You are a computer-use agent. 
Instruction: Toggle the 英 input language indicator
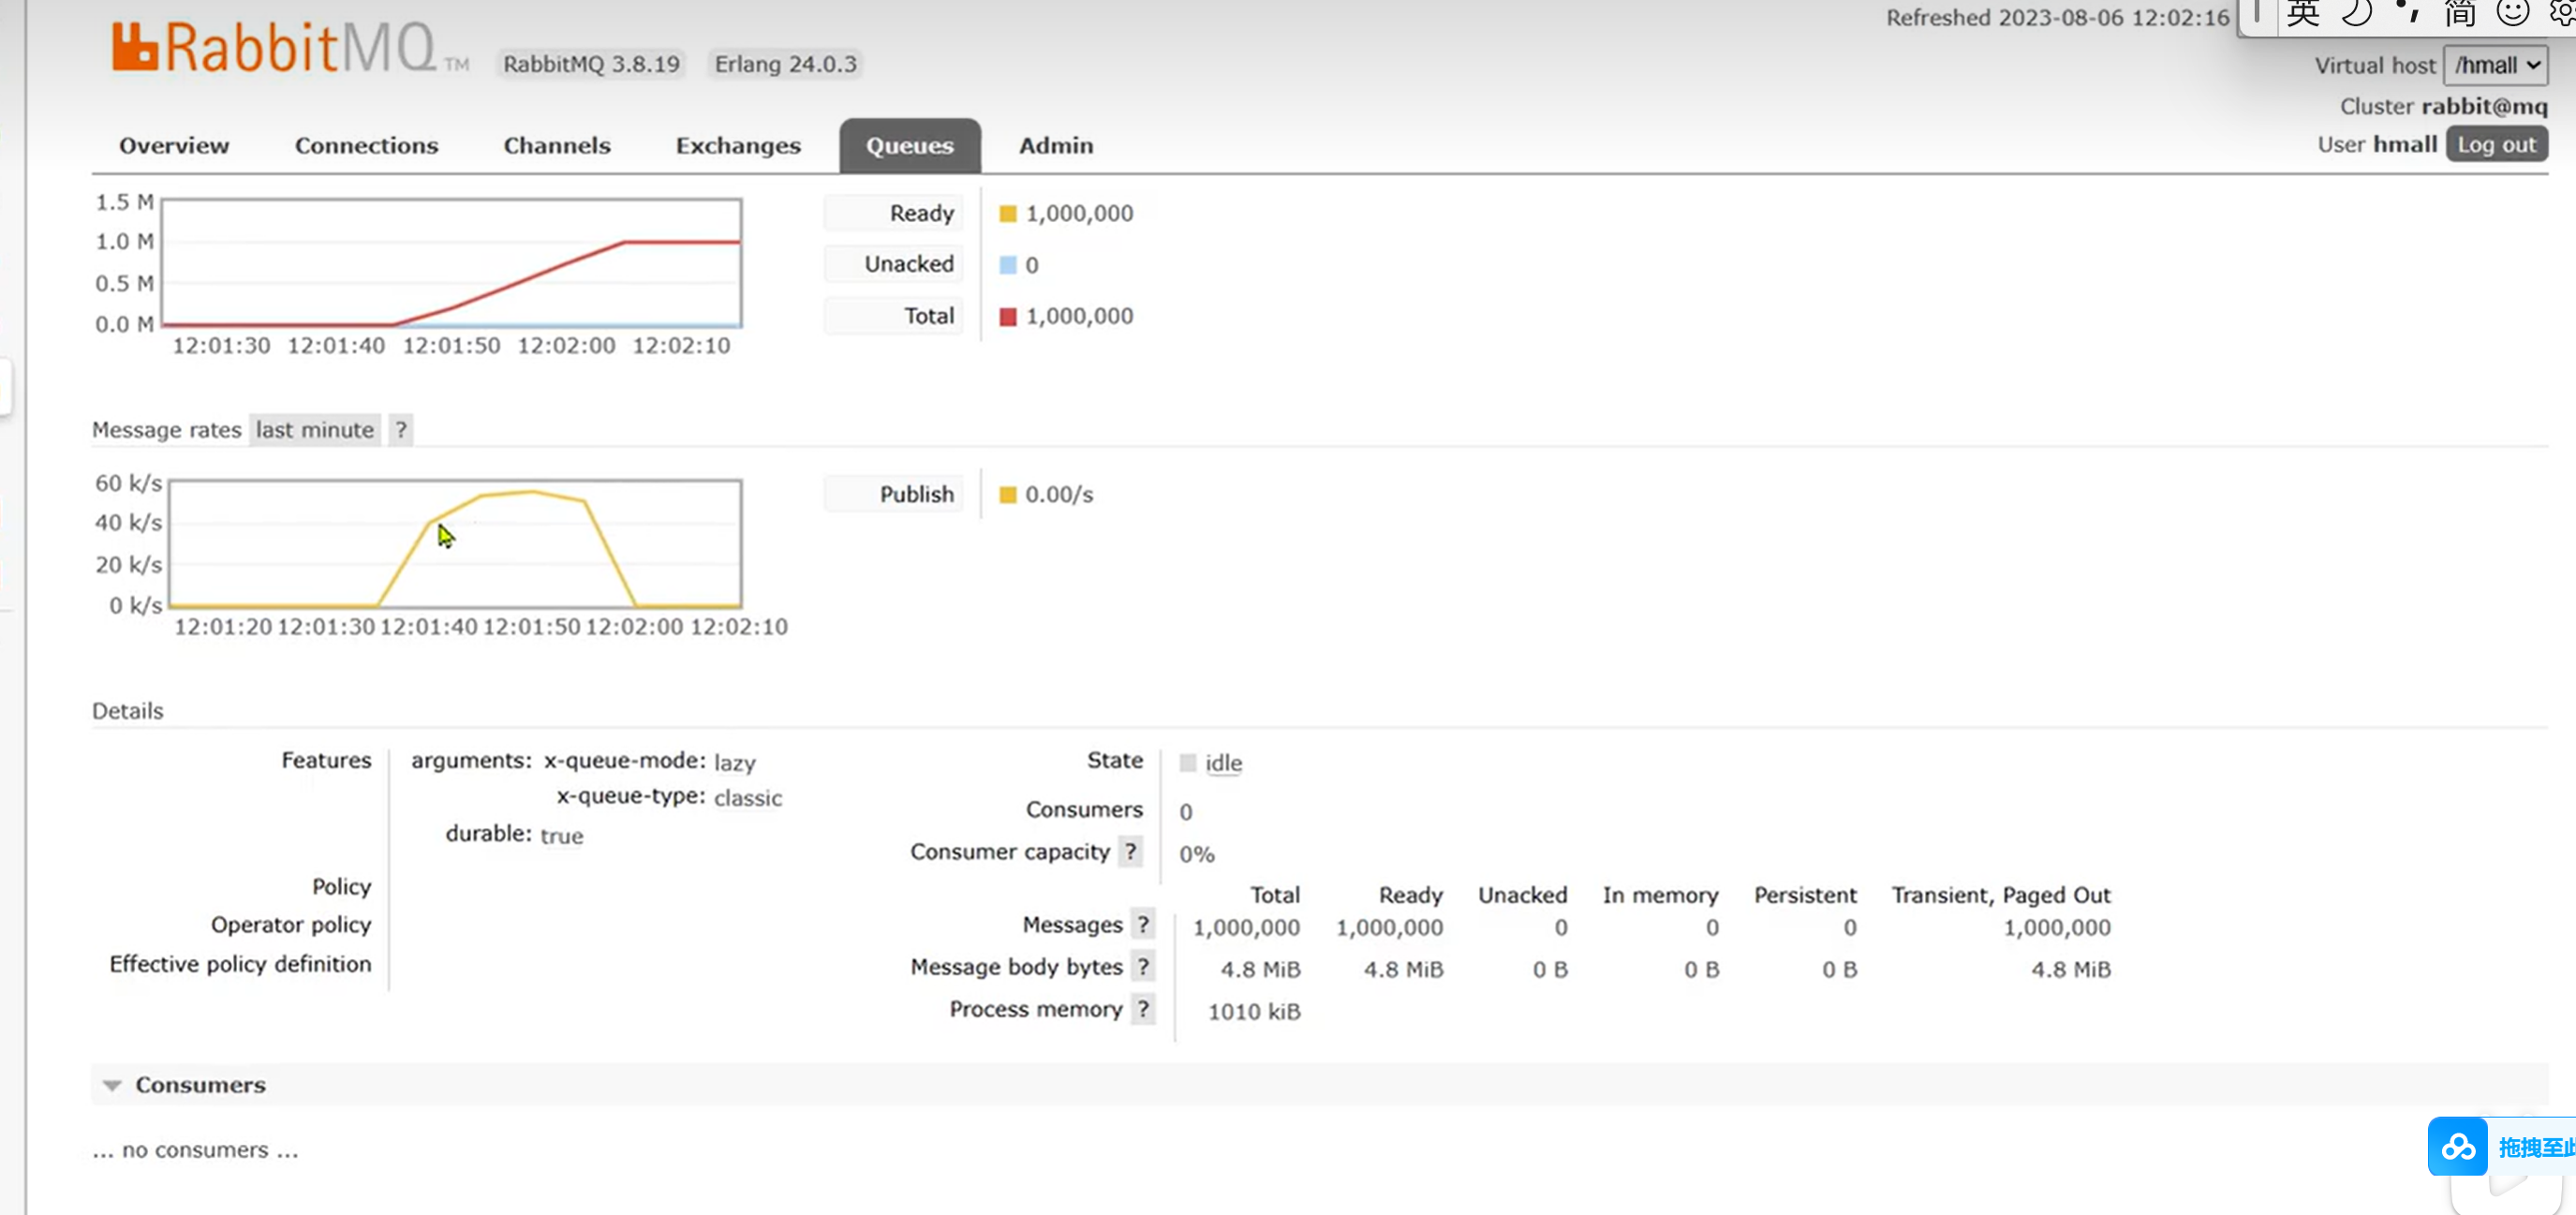click(2302, 14)
